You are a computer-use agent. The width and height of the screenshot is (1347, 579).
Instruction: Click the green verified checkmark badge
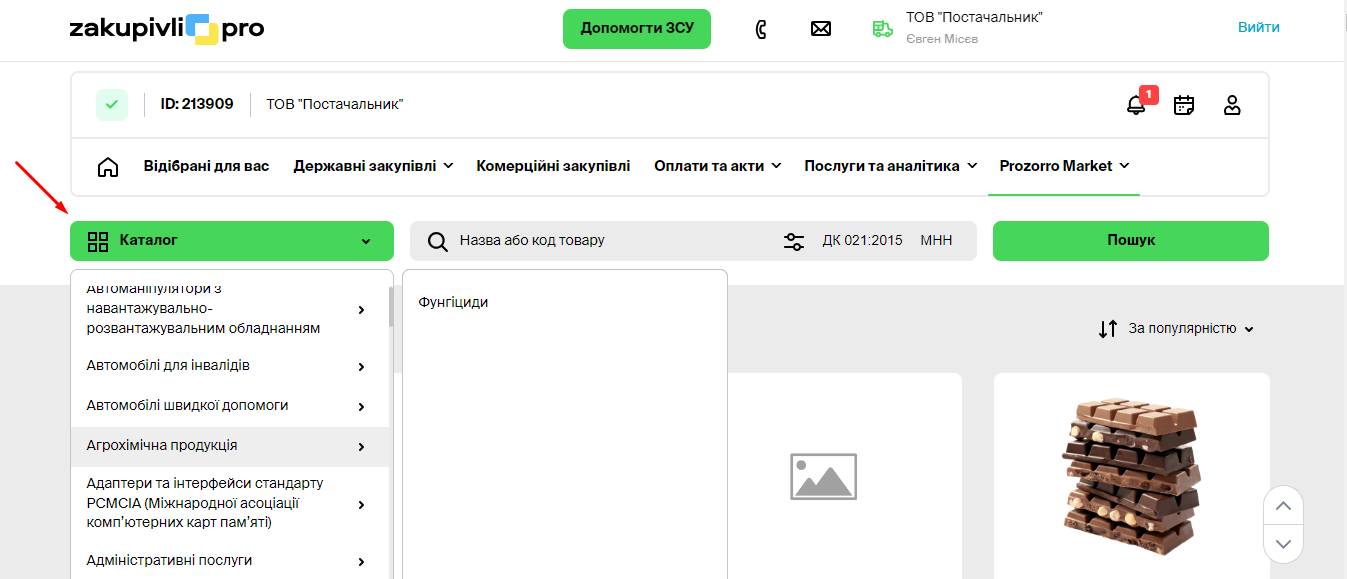point(112,105)
